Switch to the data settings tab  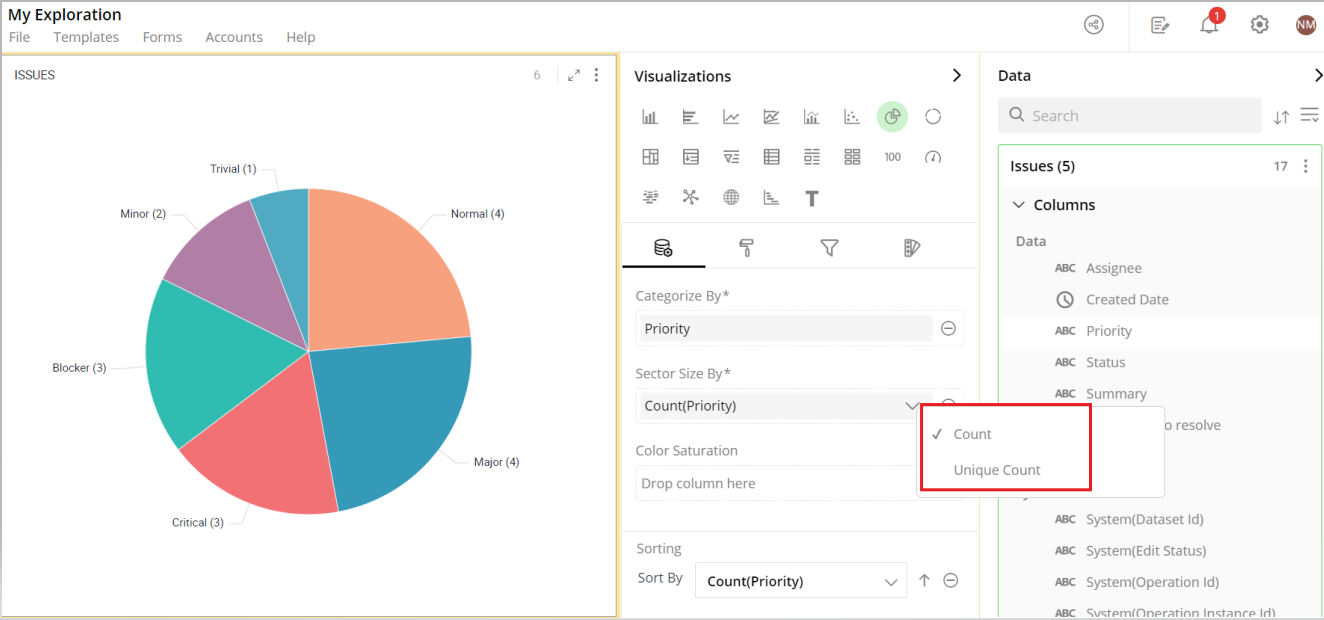pyautogui.click(x=663, y=248)
